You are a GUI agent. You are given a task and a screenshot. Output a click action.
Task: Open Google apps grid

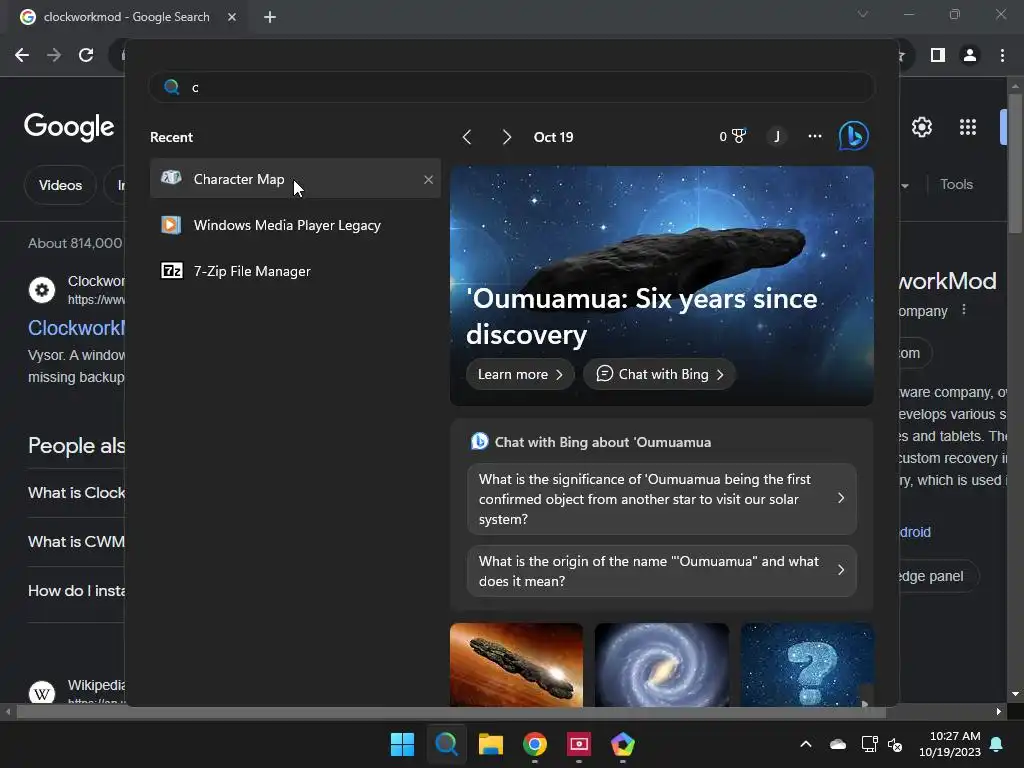point(968,127)
